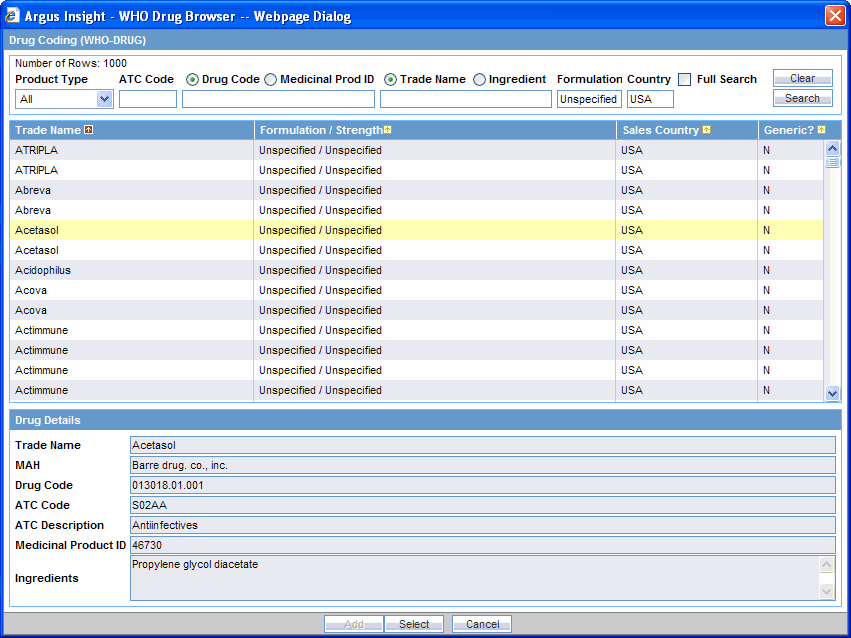Viewport: 851px width, 638px height.
Task: Clear the search criteria with Clear button
Action: 802,78
